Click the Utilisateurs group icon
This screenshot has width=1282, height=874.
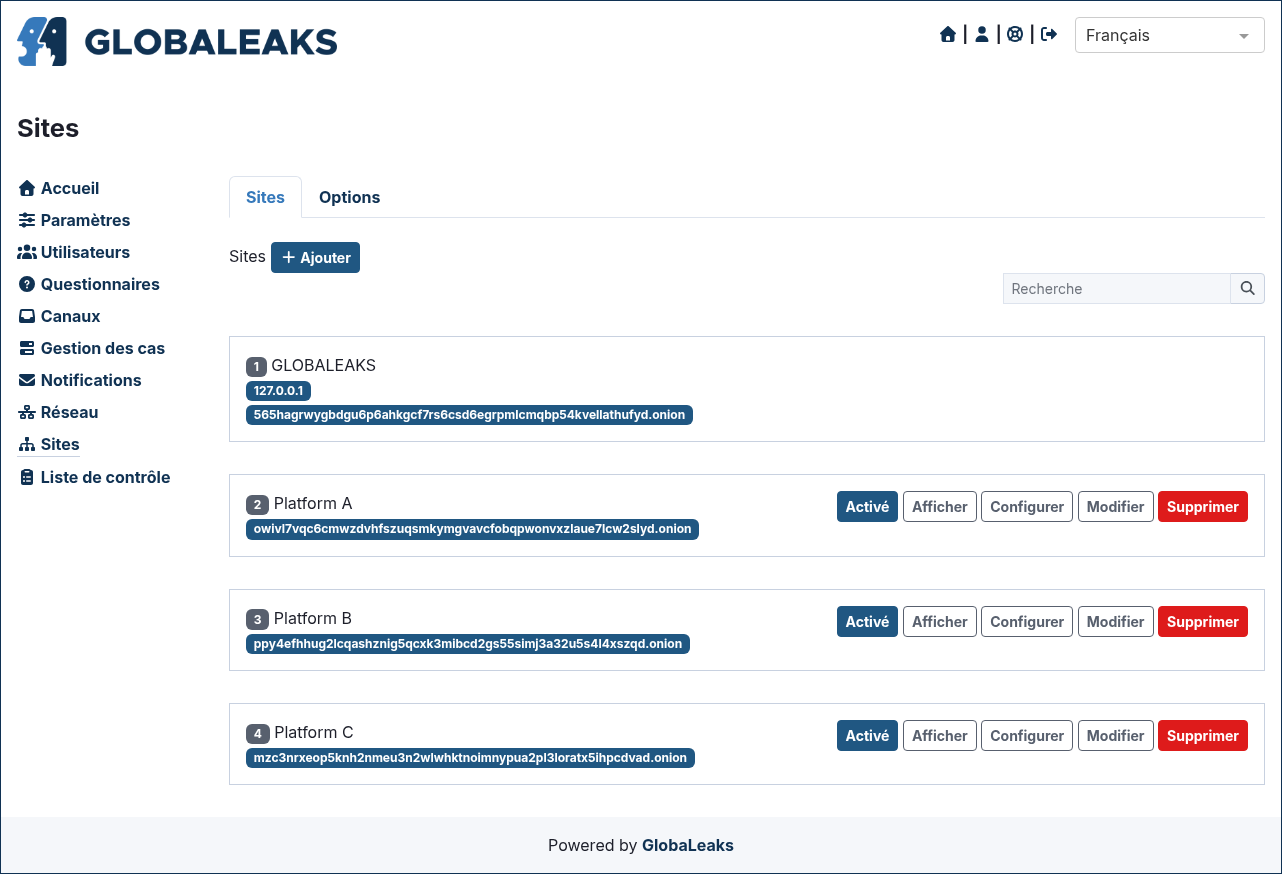(x=27, y=252)
